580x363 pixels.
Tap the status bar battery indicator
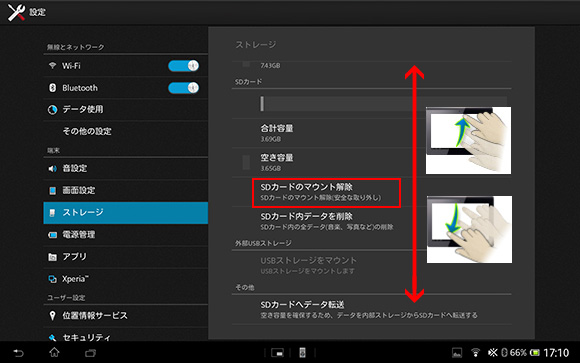[x=535, y=353]
